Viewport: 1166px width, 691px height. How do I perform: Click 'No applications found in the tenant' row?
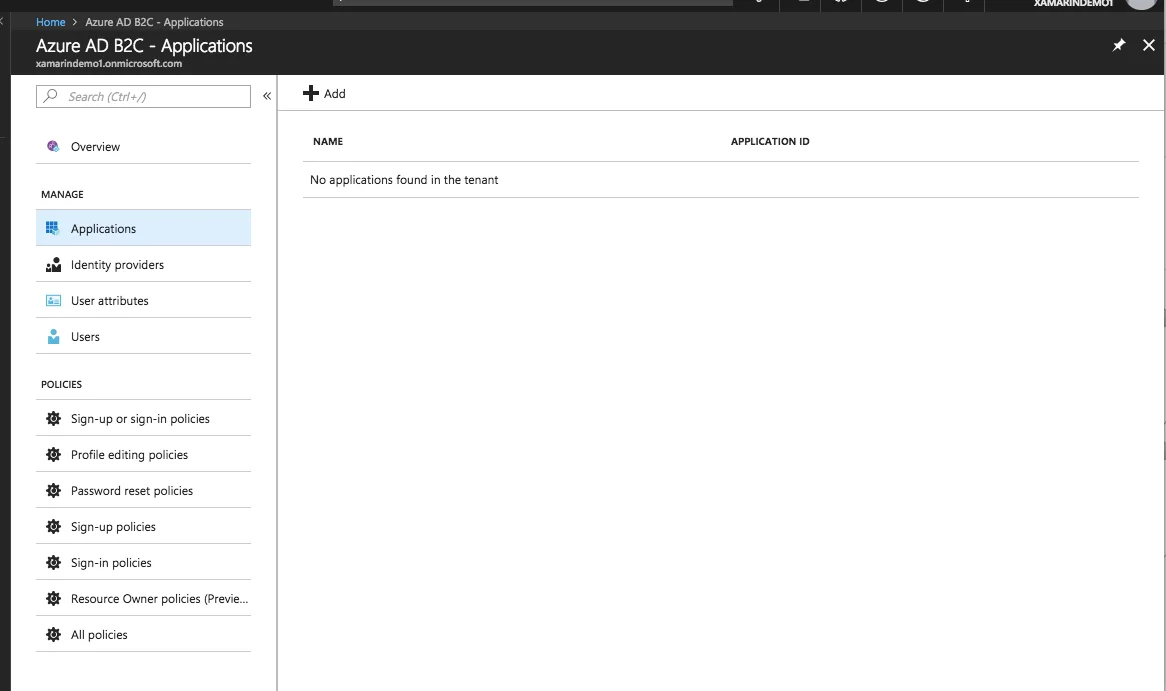(x=721, y=180)
